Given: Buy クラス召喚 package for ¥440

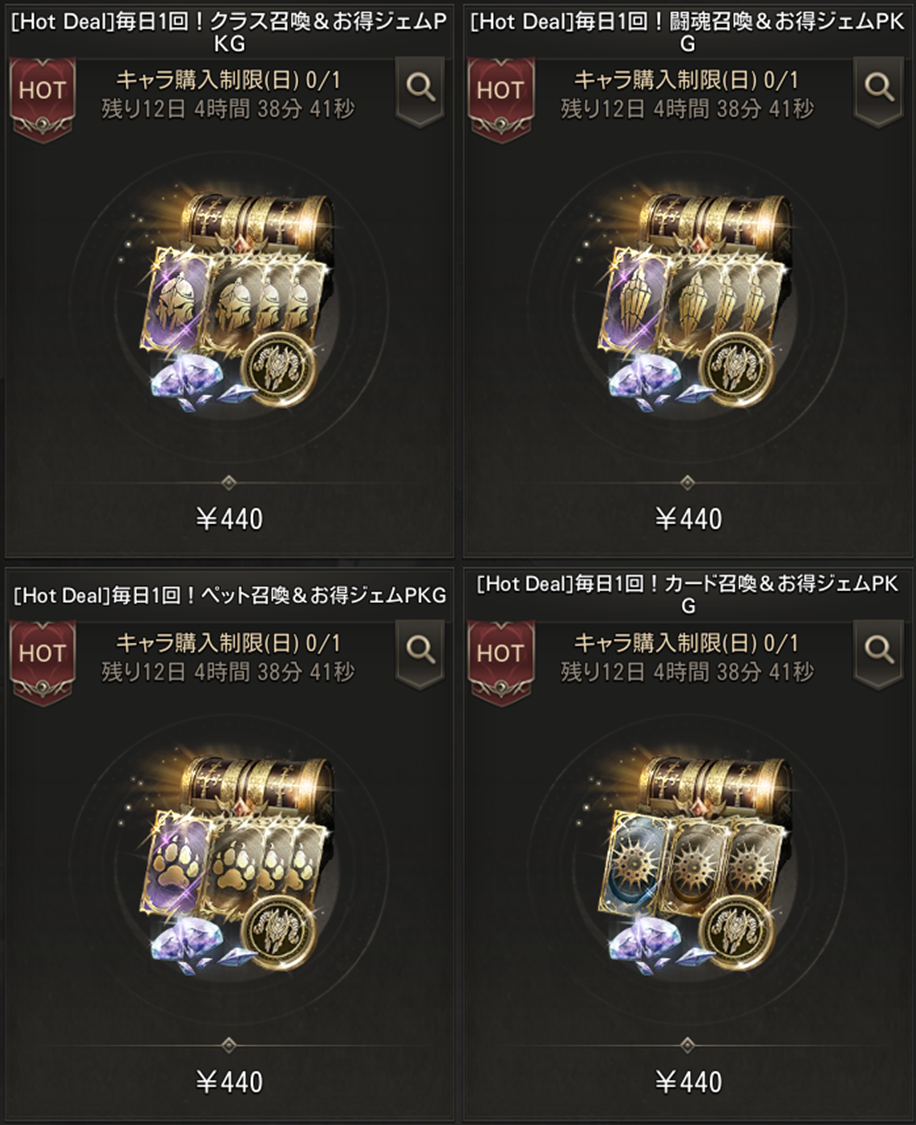Looking at the screenshot, I should (230, 518).
